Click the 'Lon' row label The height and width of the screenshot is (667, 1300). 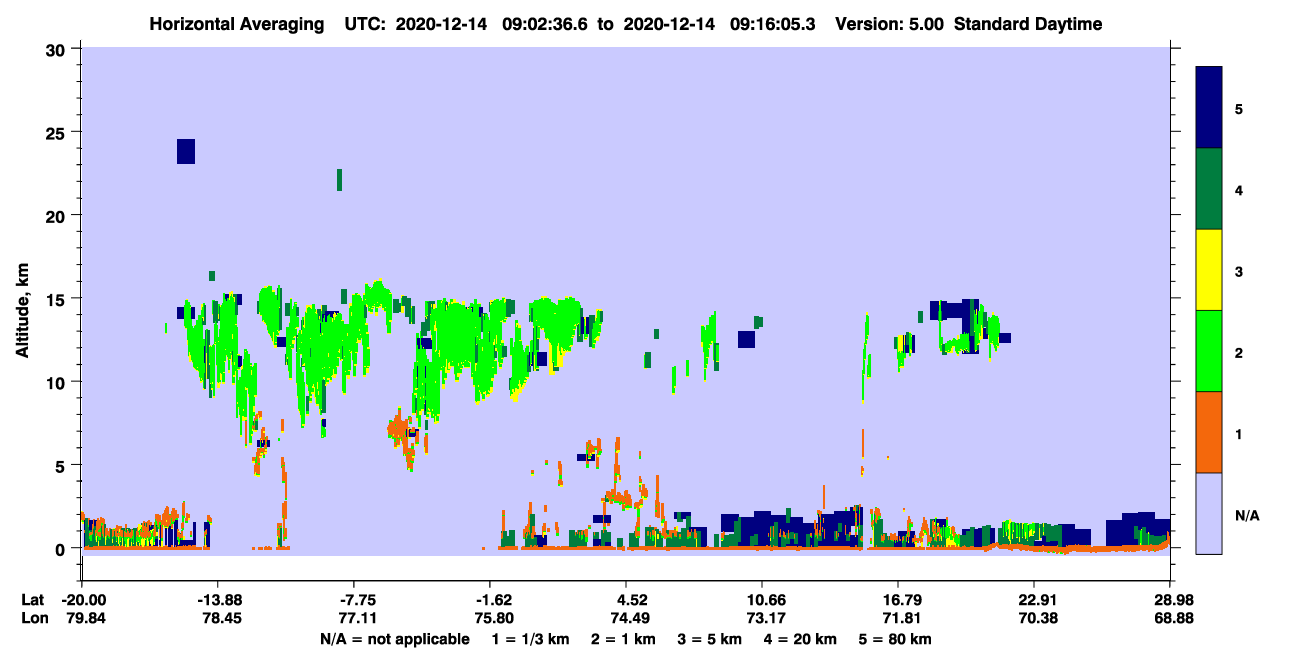(x=33, y=618)
